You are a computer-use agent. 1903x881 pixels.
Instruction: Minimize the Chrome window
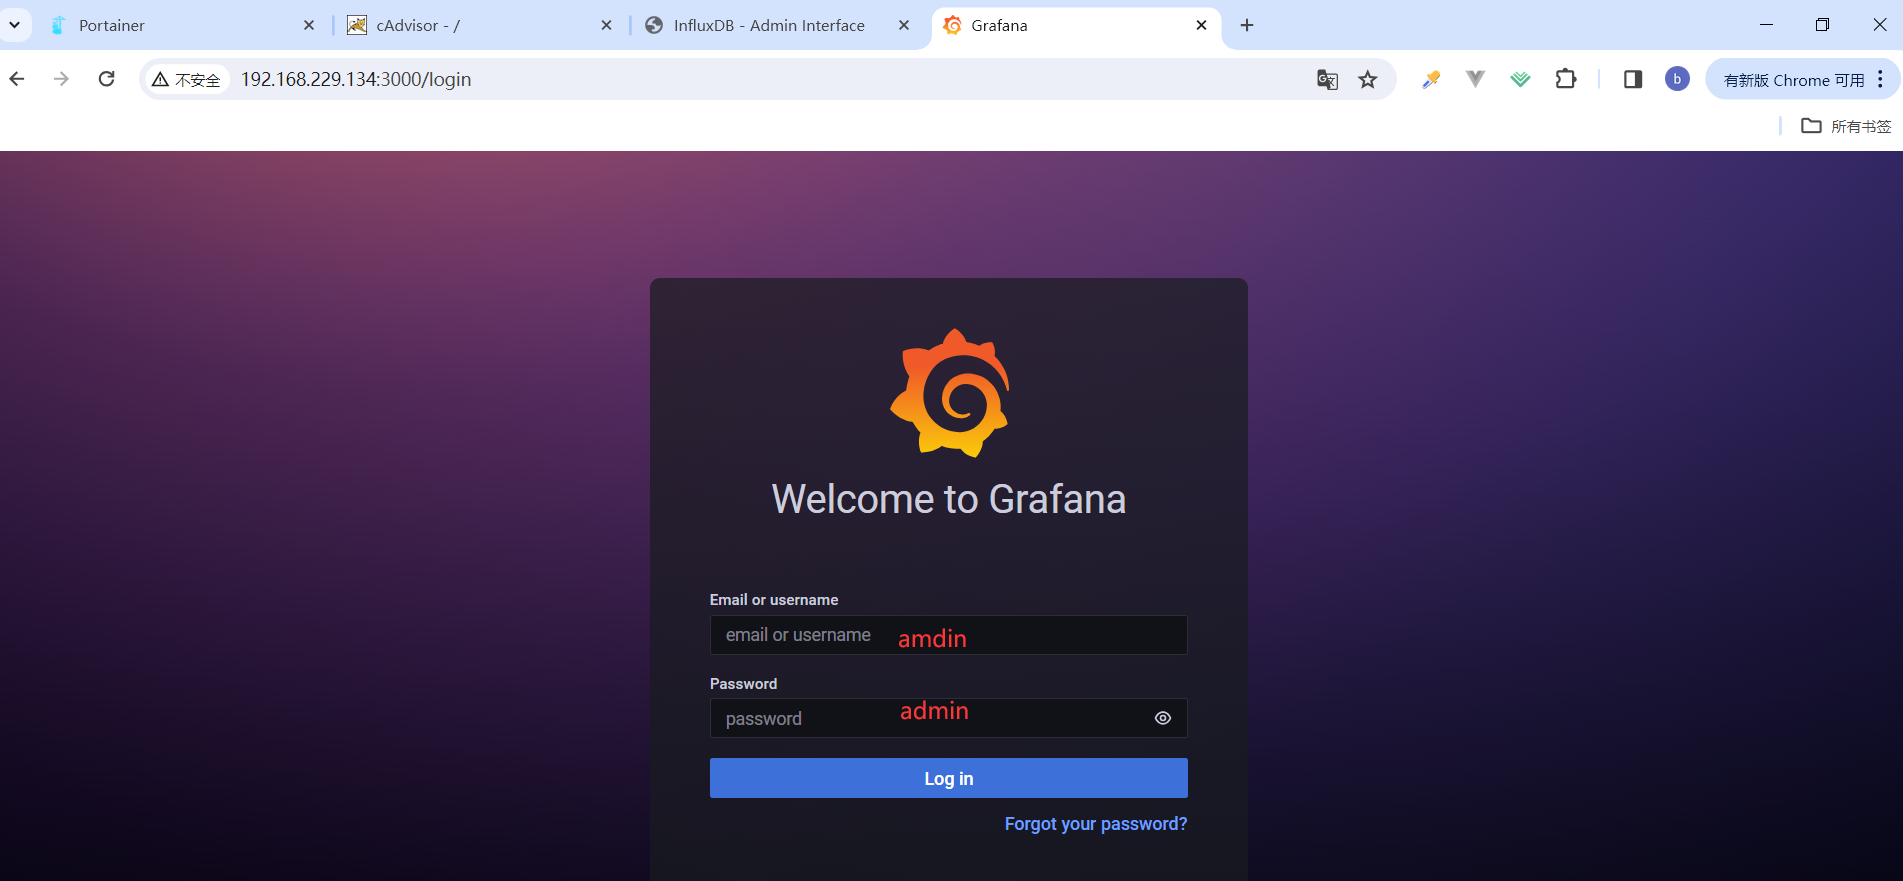click(x=1766, y=25)
